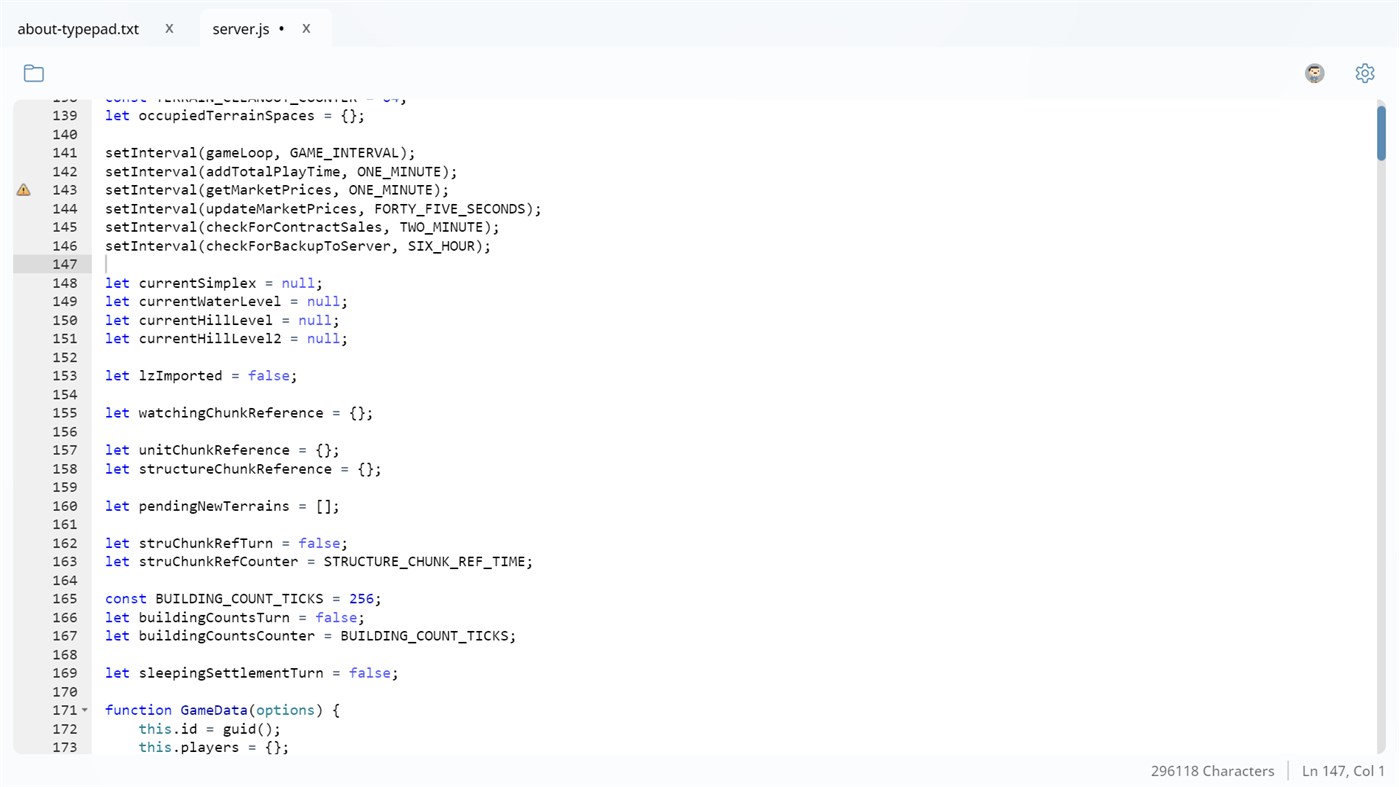Click the highlighted line 147 number
The width and height of the screenshot is (1399, 787).
coord(64,264)
